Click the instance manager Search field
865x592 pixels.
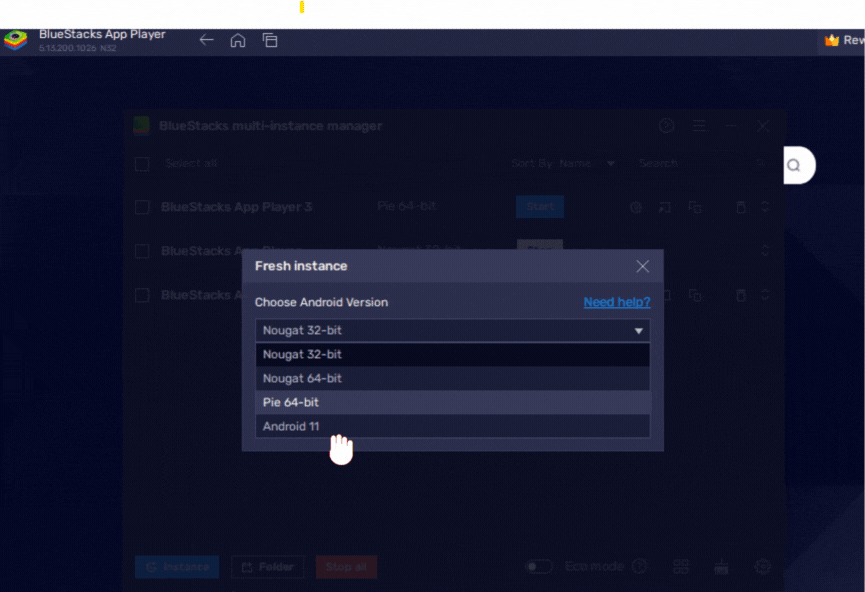[701, 163]
